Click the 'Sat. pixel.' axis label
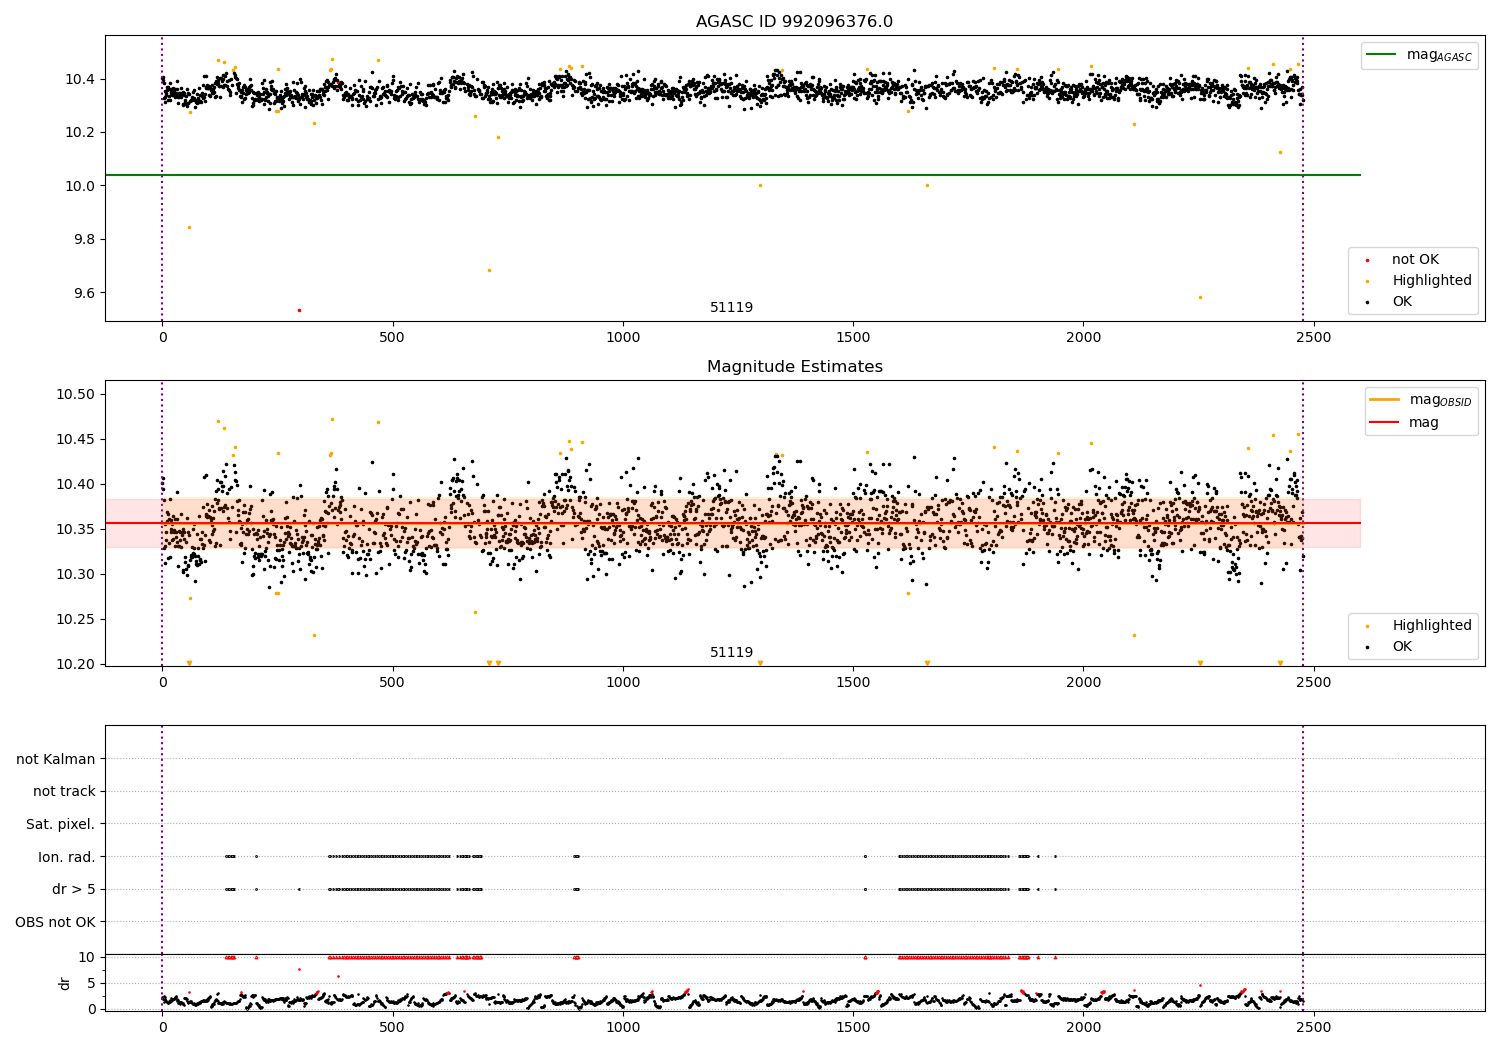Image resolution: width=1500 pixels, height=1050 pixels. coord(61,824)
